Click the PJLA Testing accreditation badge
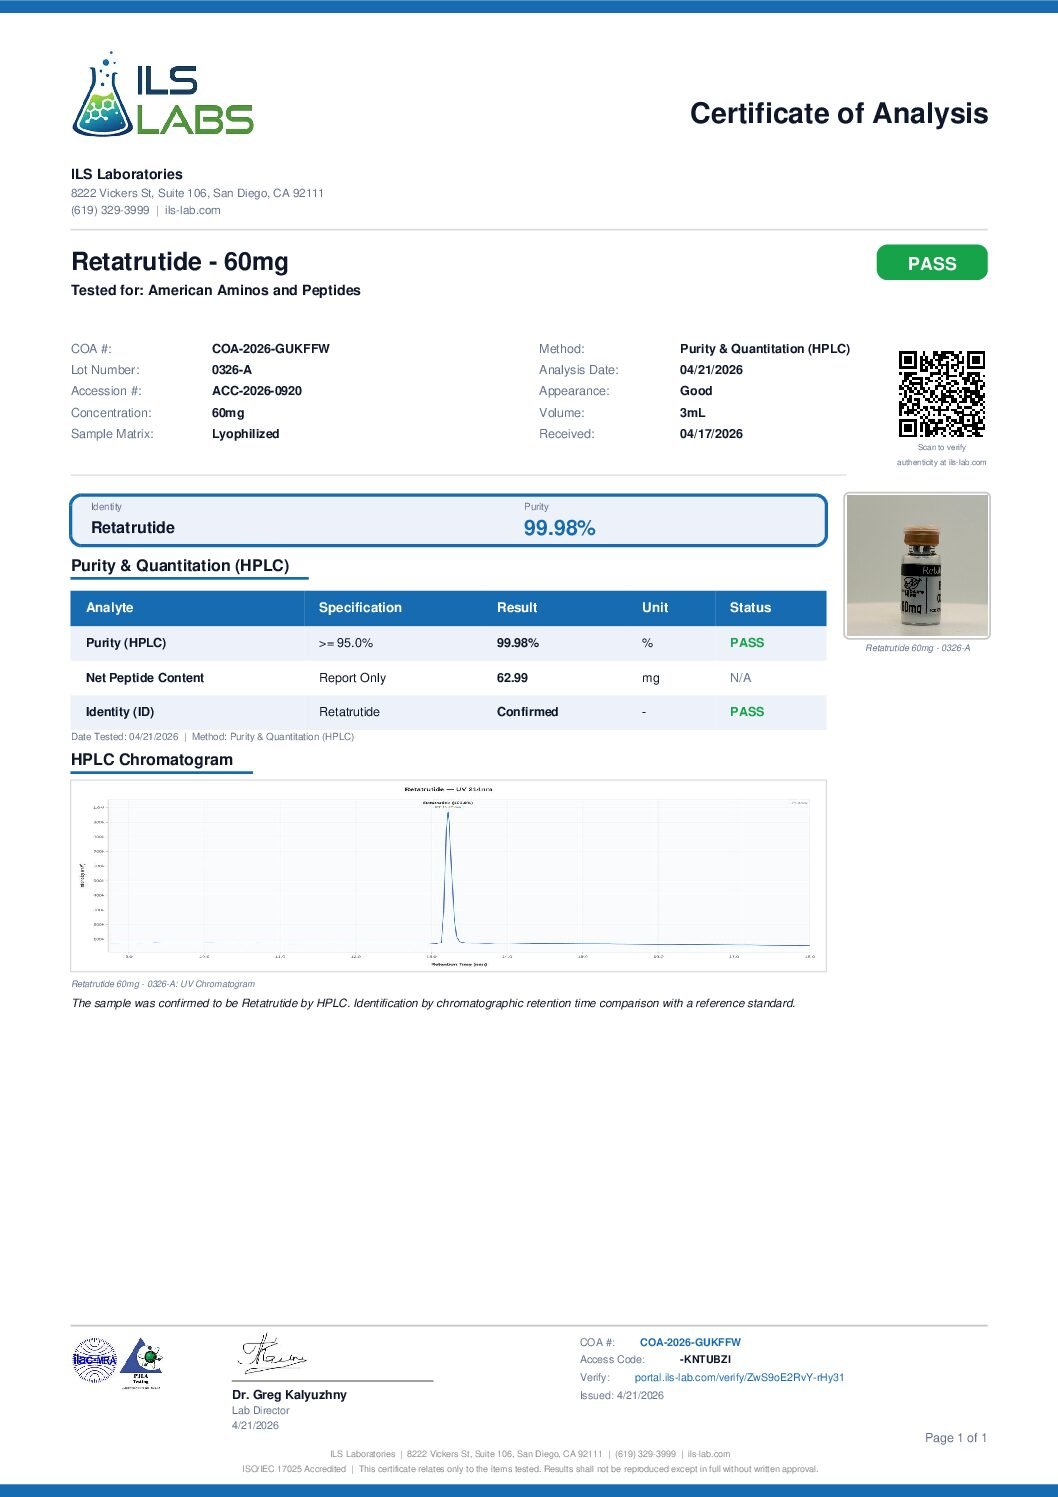Image resolution: width=1058 pixels, height=1497 pixels. pos(141,1363)
